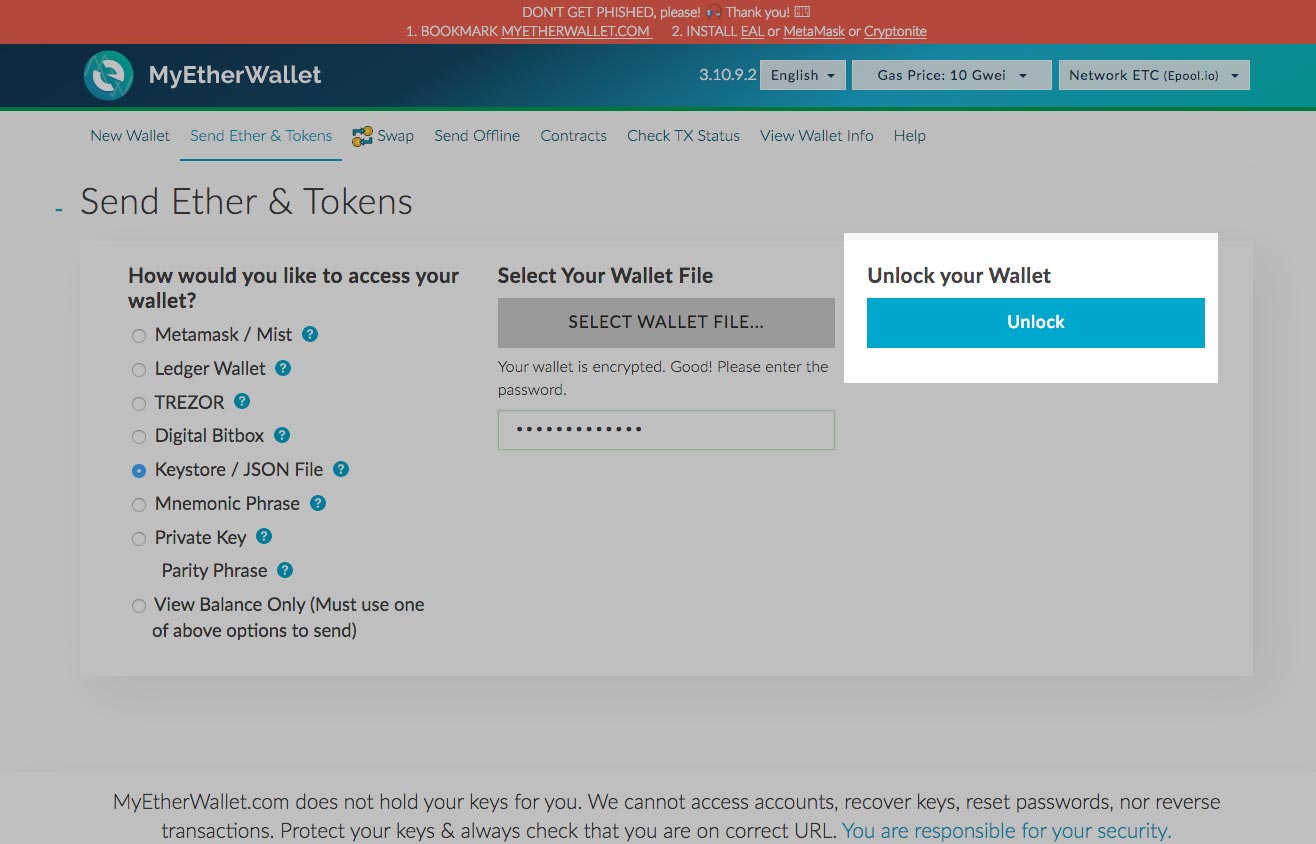Click the Unlock button

(1036, 322)
